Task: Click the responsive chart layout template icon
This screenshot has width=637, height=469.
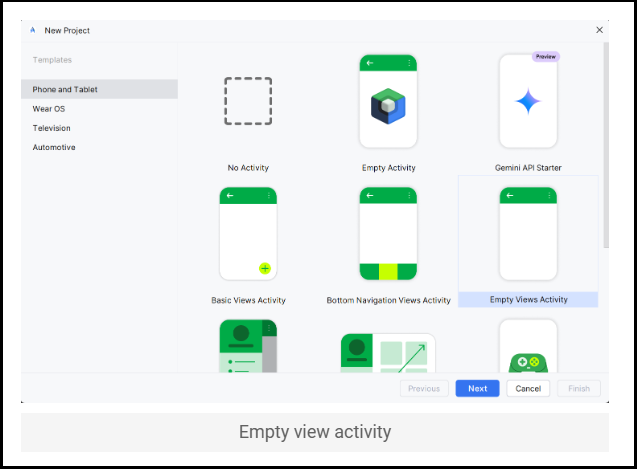Action: coord(388,353)
